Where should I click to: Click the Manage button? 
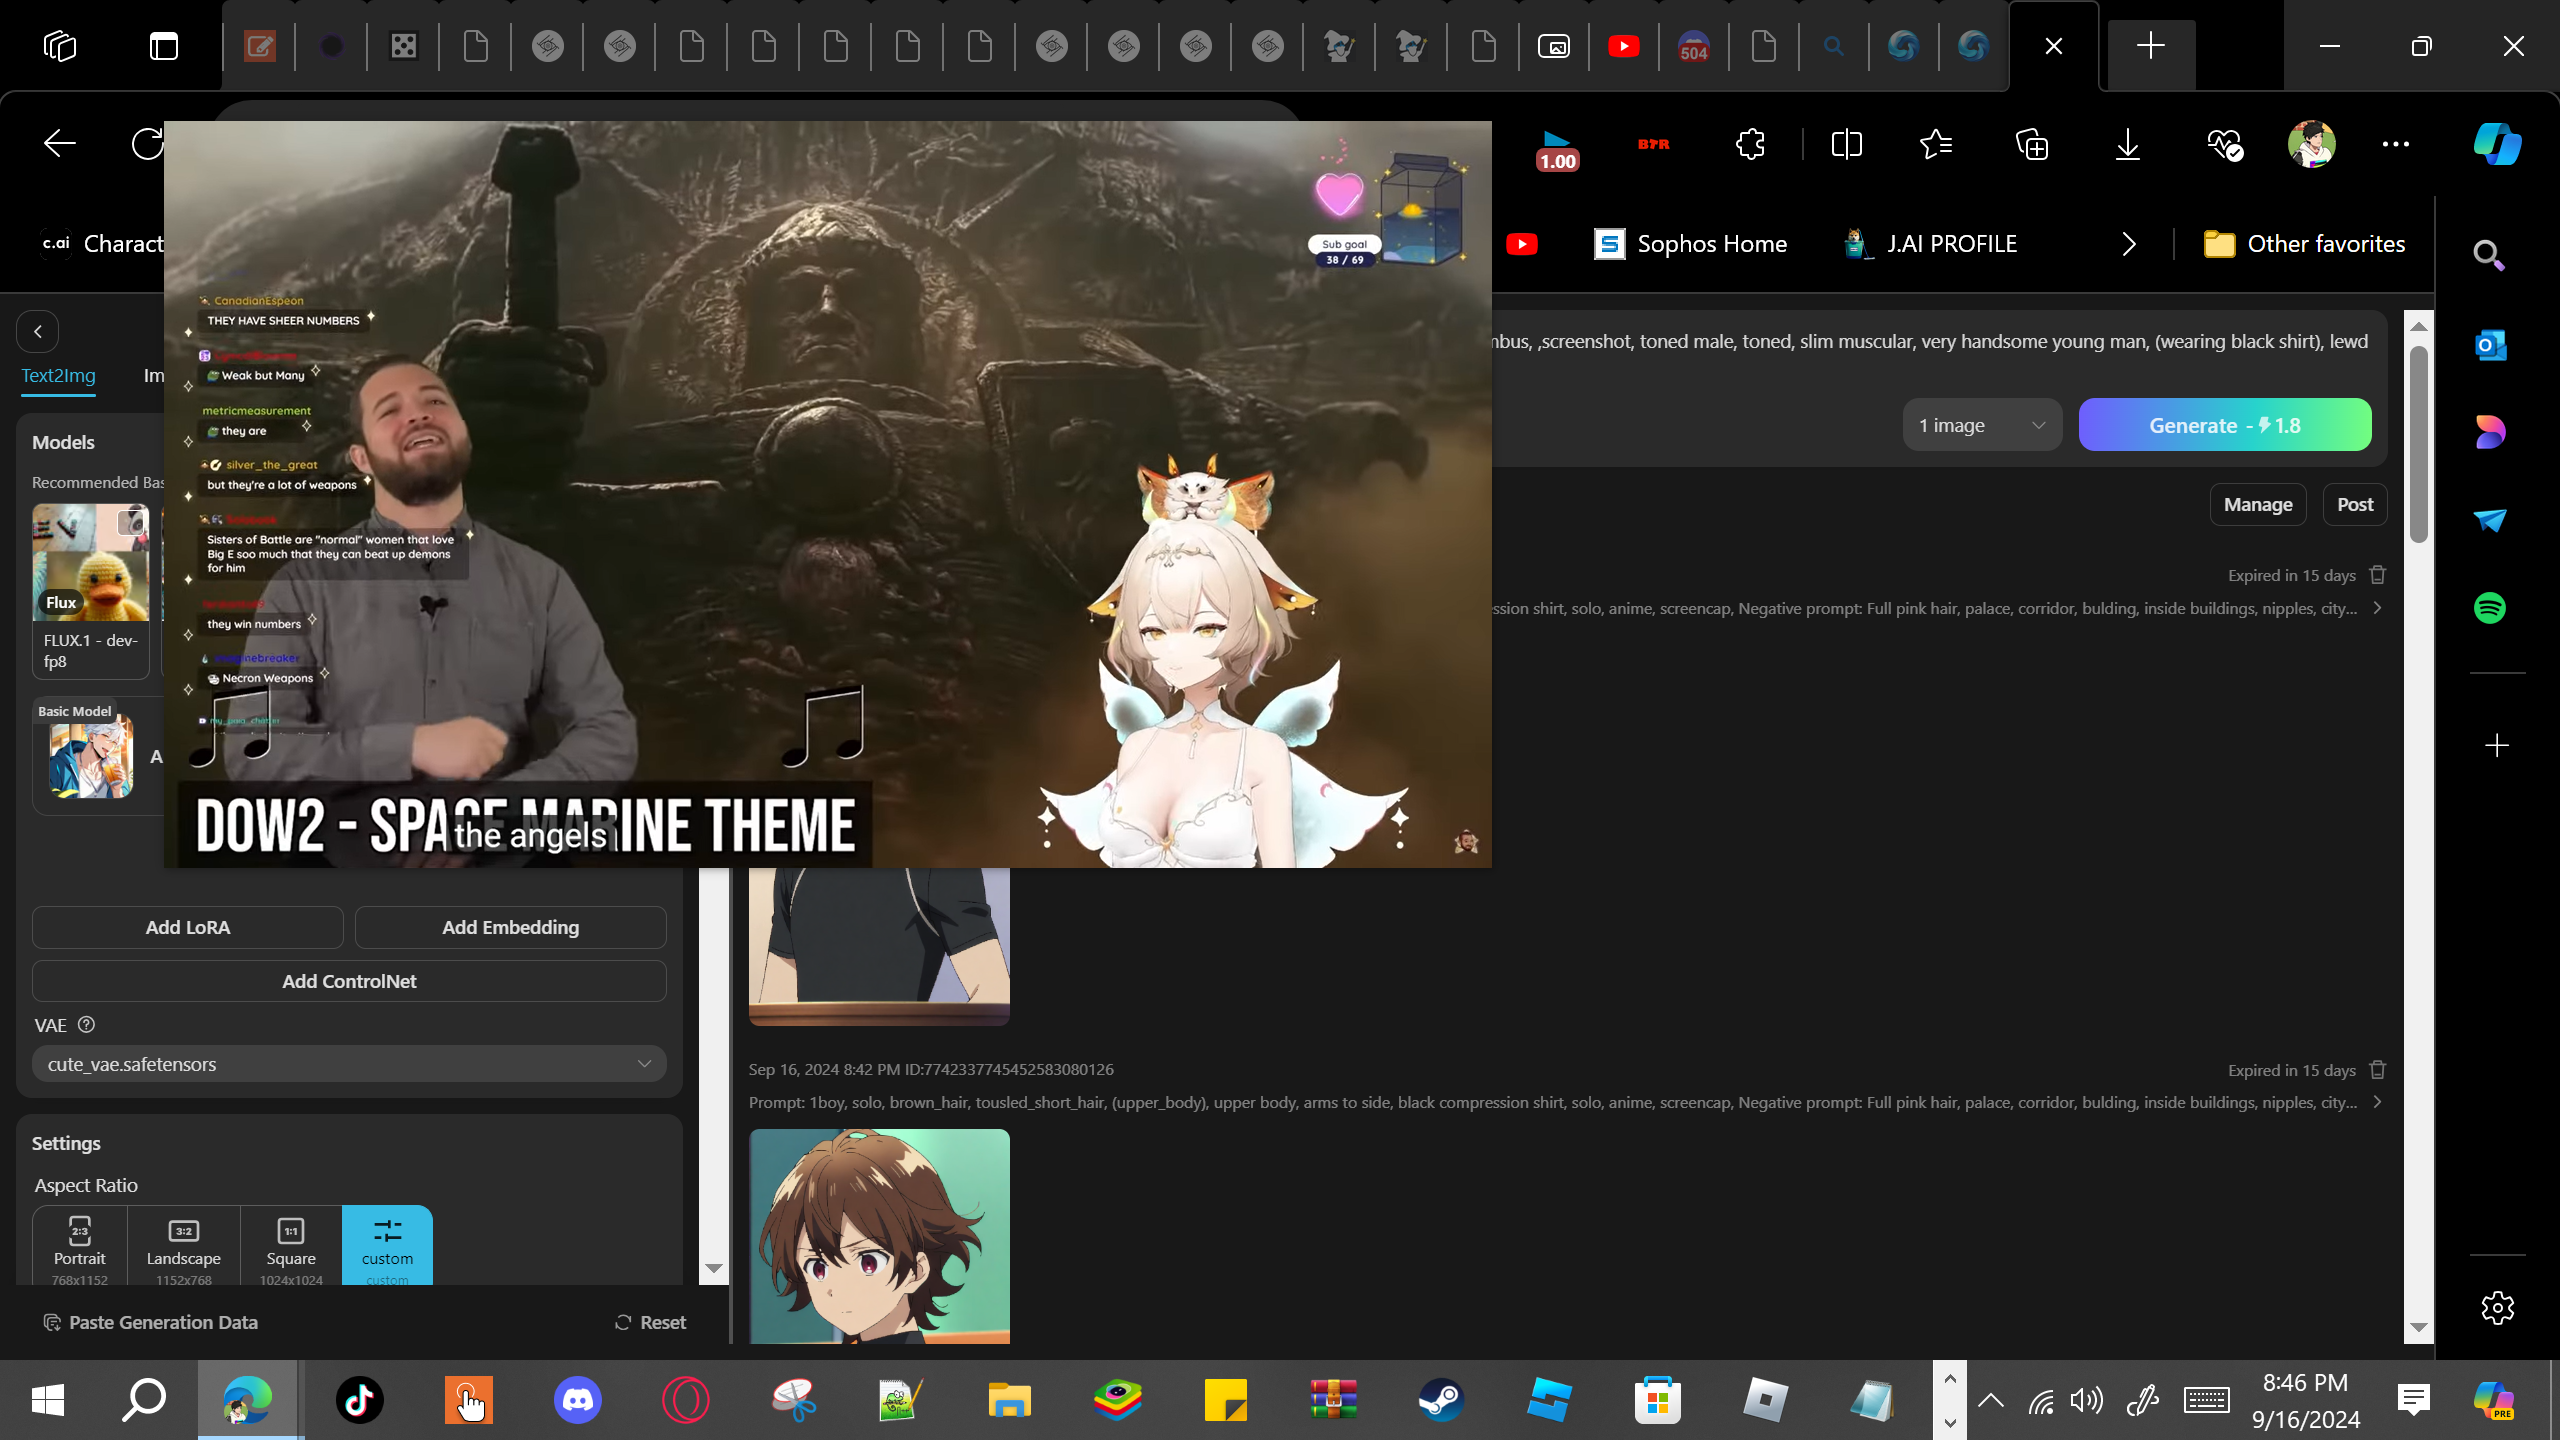click(2258, 505)
